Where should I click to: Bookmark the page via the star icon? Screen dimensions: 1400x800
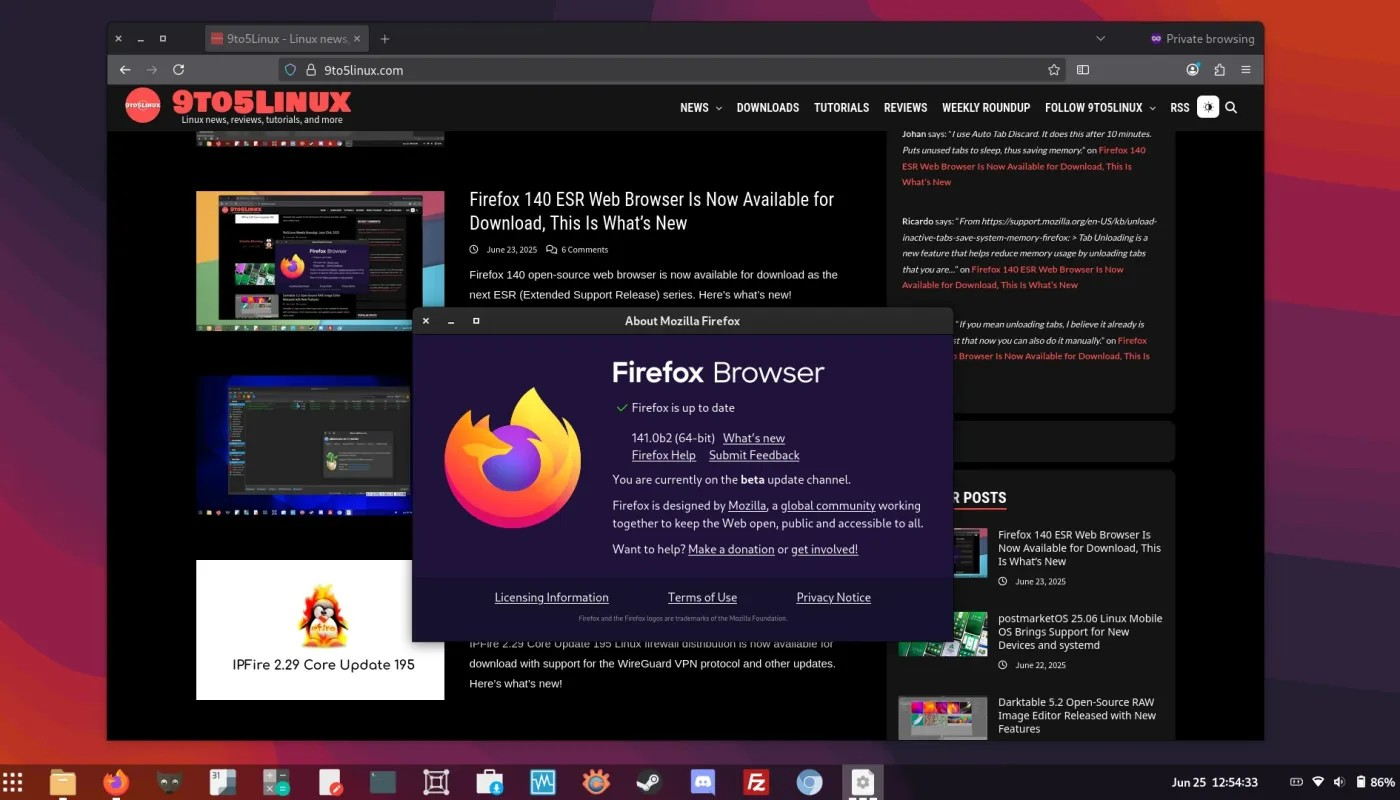[1054, 70]
